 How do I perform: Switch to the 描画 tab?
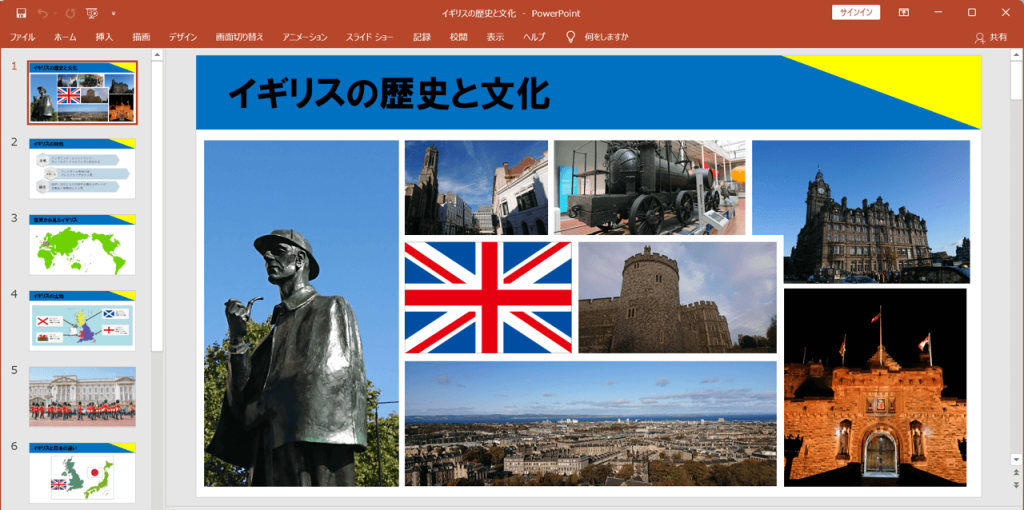(141, 37)
